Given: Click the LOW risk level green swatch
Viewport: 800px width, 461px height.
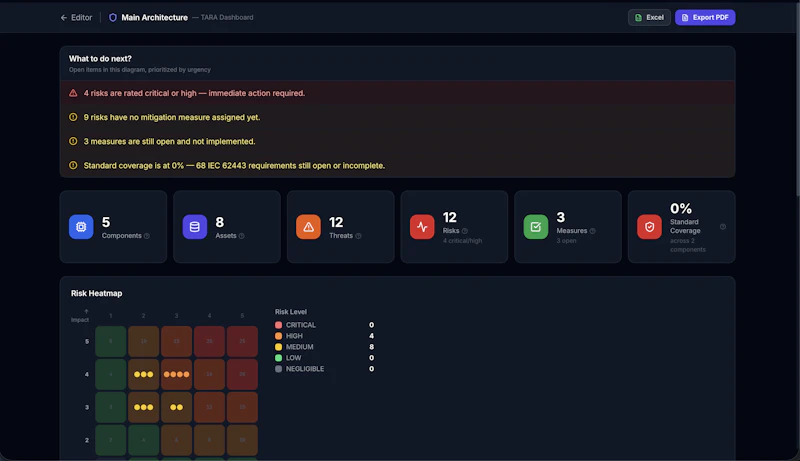Looking at the screenshot, I should click(279, 357).
